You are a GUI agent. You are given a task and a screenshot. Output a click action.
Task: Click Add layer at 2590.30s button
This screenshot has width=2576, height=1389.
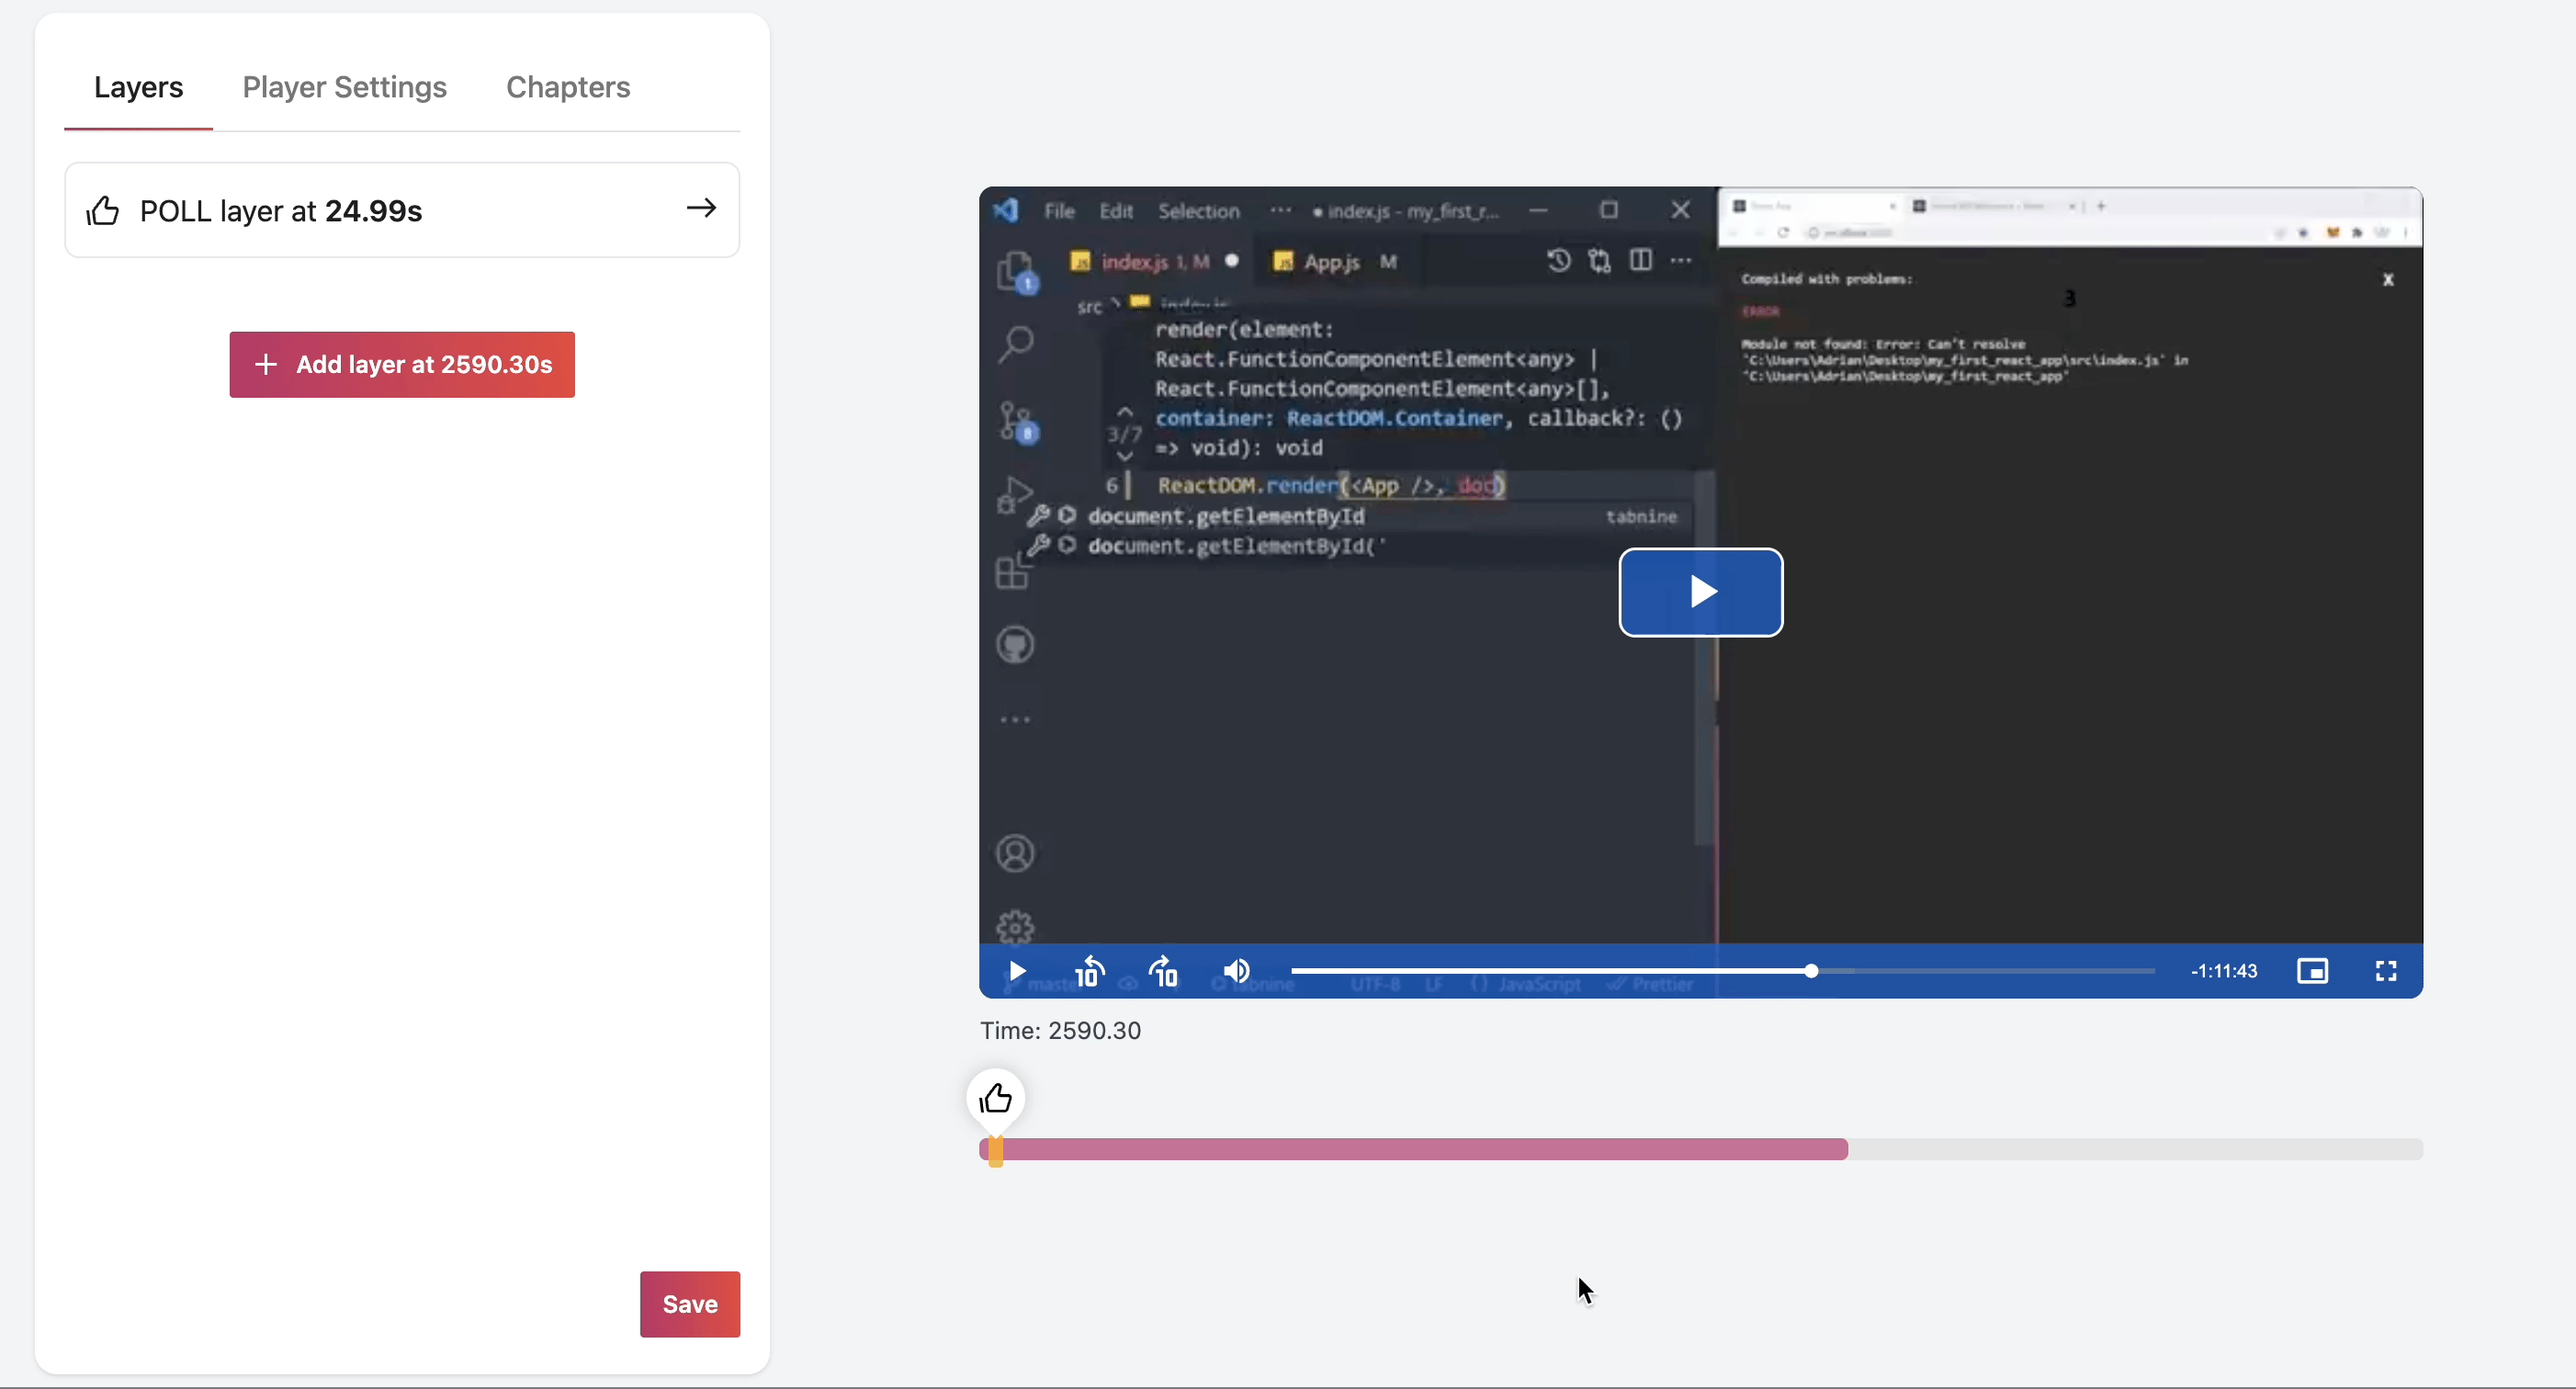[402, 365]
